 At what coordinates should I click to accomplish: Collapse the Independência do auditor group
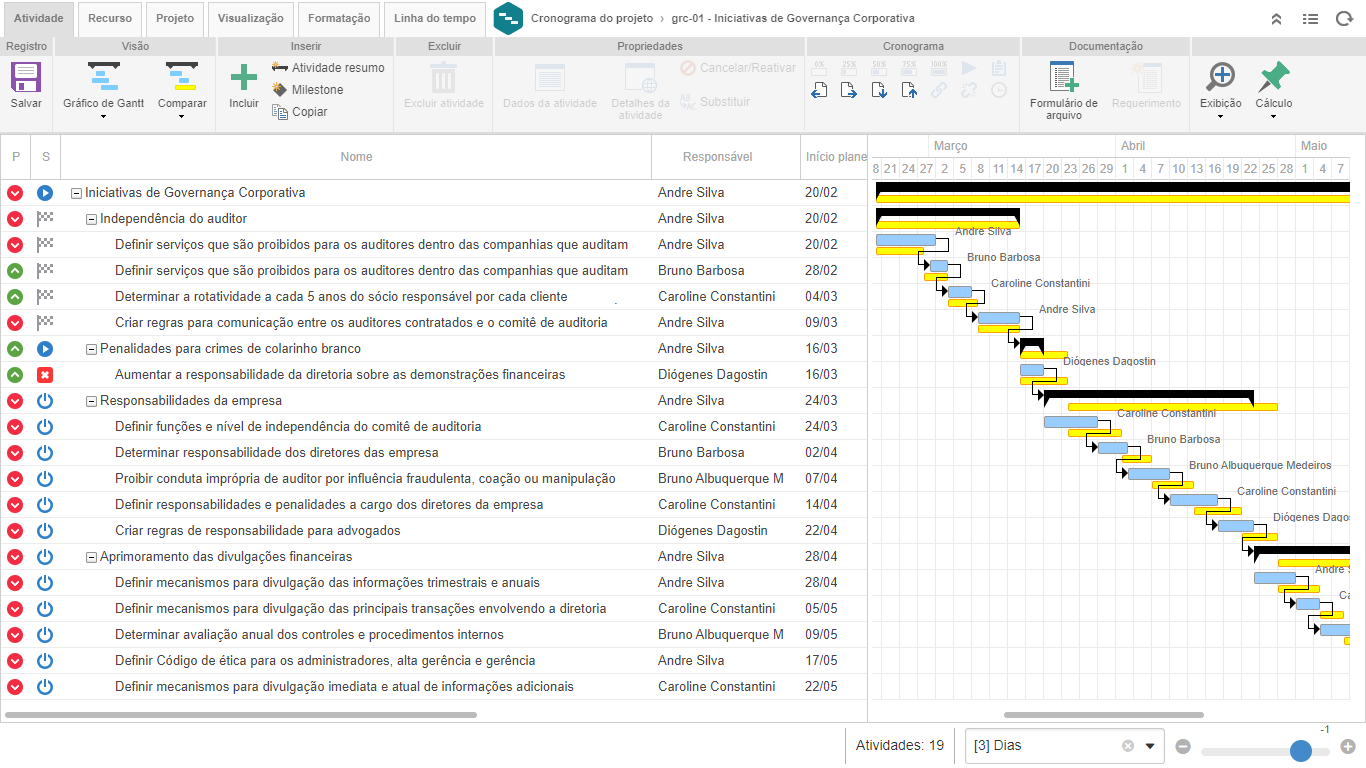click(91, 219)
